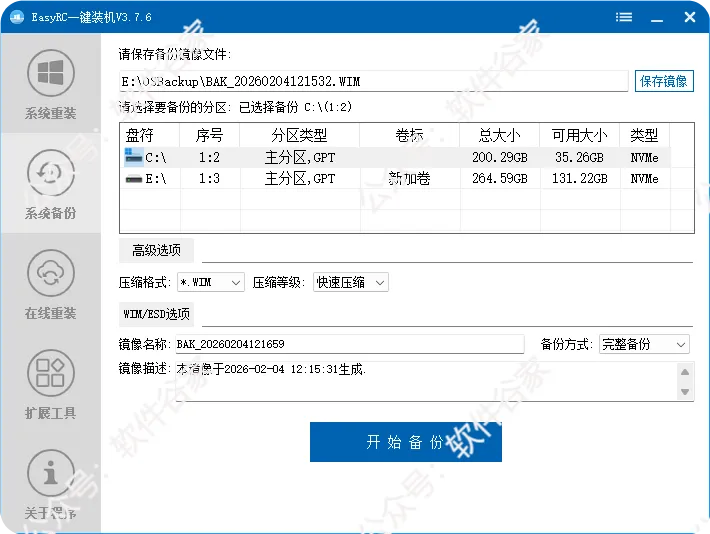Open the 高级选项 advanced options tab

pyautogui.click(x=156, y=250)
